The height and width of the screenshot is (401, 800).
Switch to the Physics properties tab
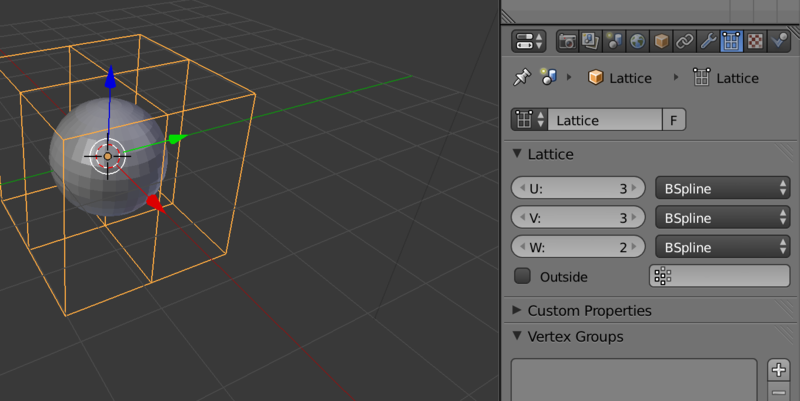[779, 41]
